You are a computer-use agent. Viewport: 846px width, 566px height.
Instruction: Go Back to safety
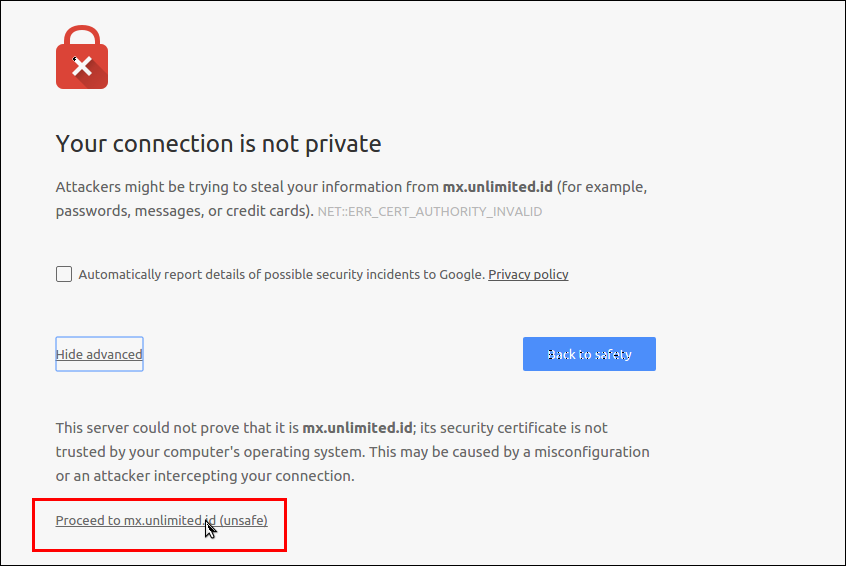(589, 354)
